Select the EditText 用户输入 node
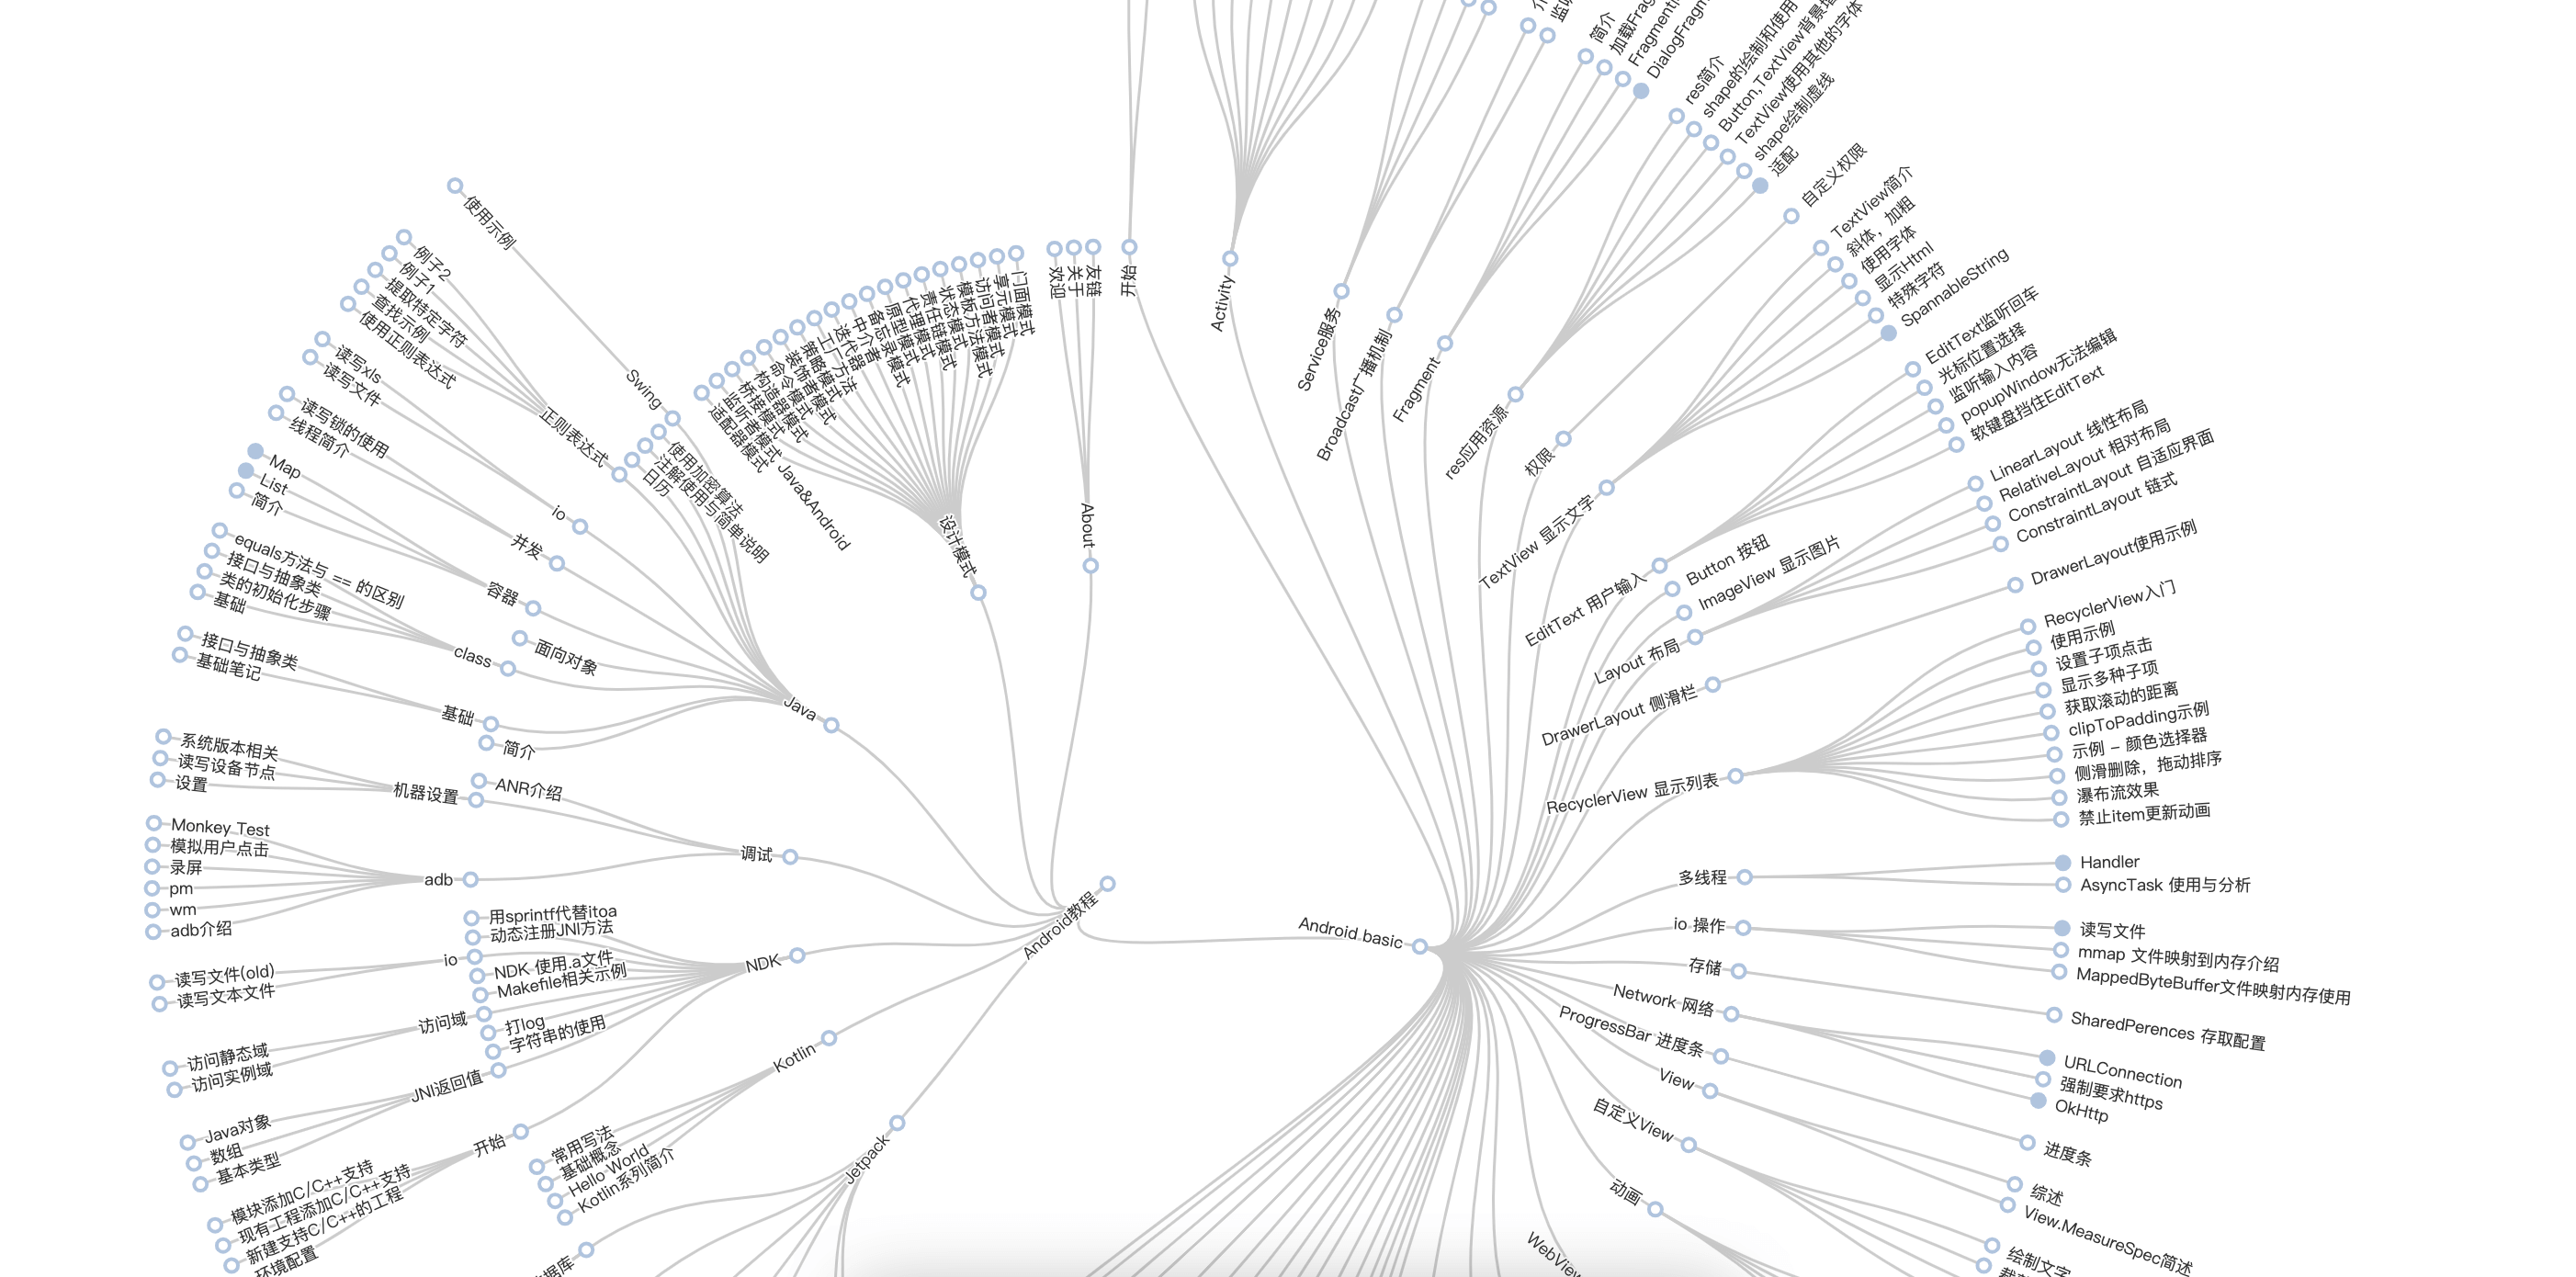 pyautogui.click(x=1659, y=566)
